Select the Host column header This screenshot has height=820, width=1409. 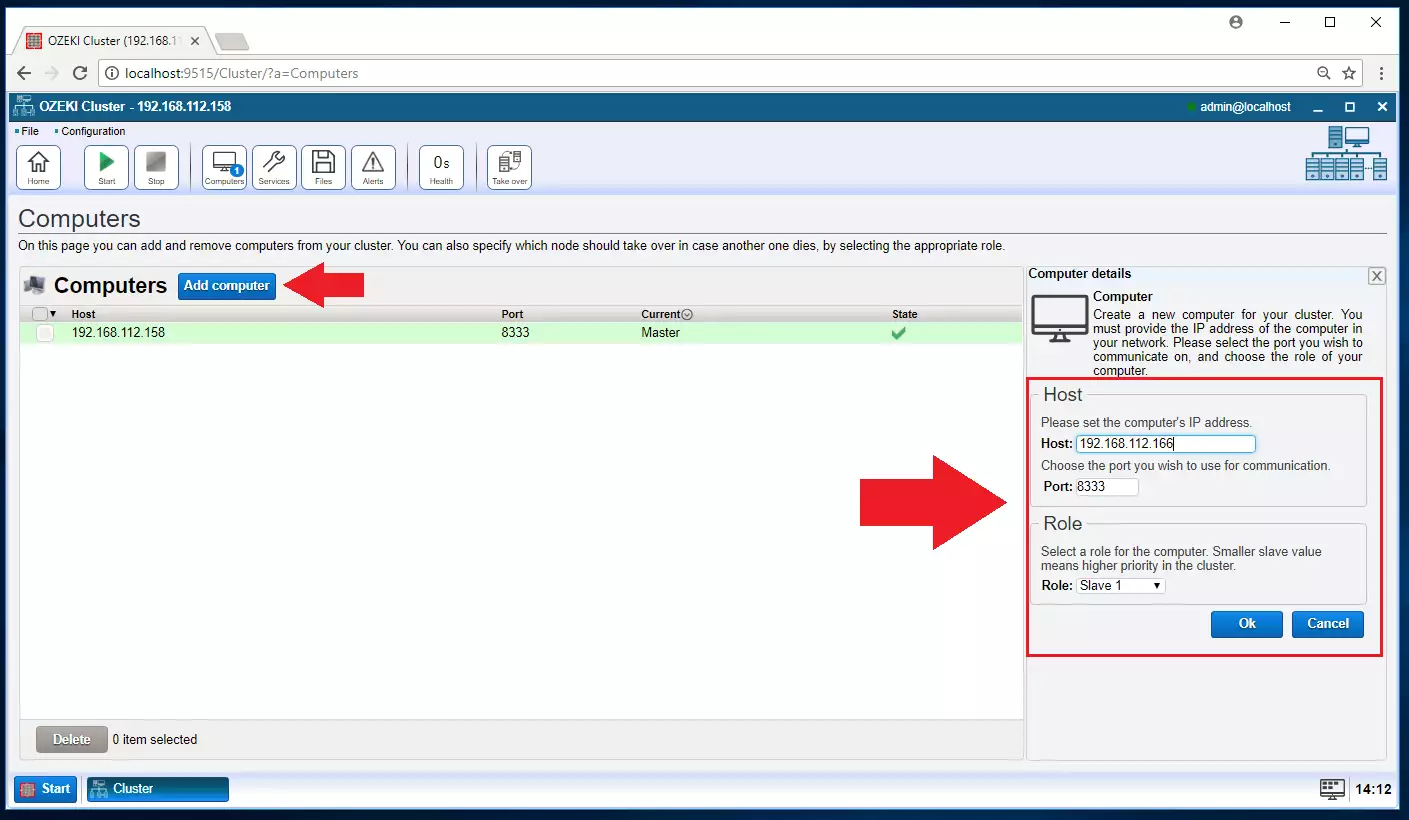pos(84,314)
